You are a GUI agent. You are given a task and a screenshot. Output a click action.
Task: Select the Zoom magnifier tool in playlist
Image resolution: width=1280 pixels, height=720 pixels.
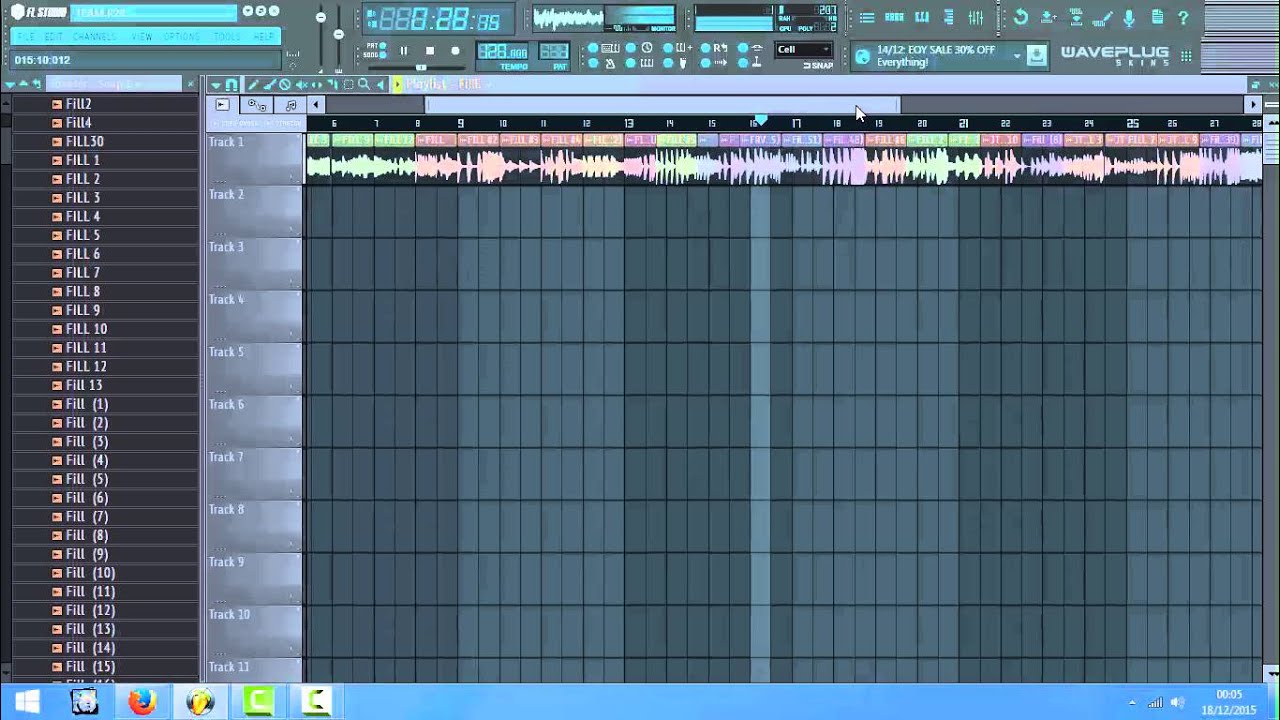click(x=364, y=85)
